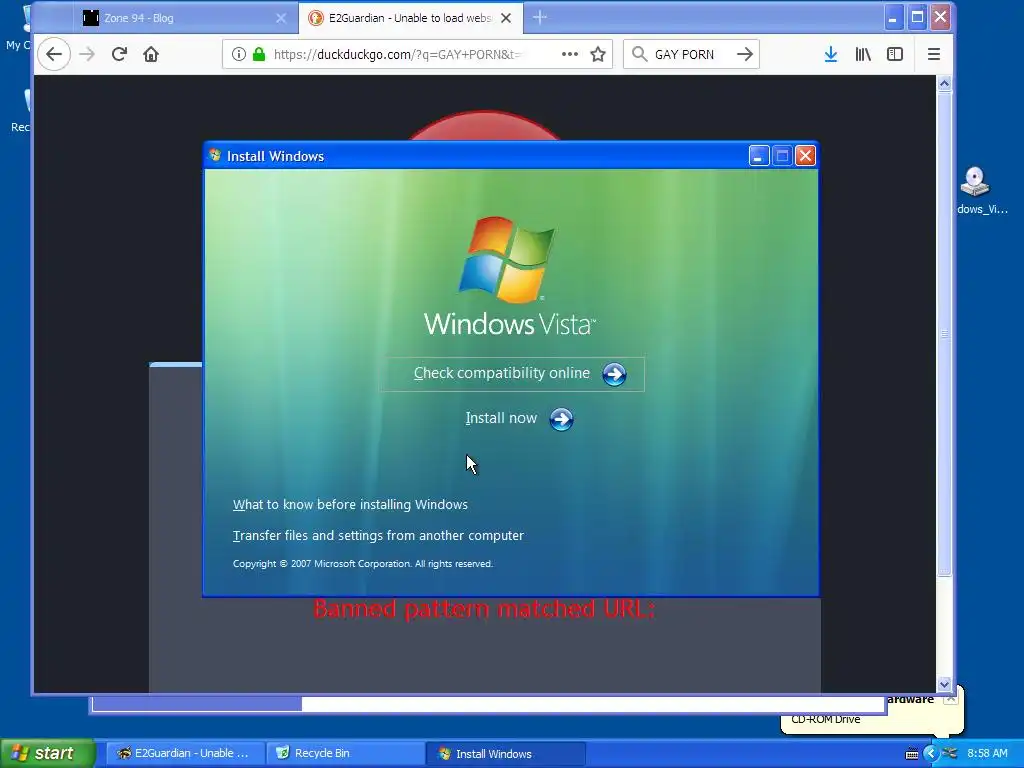Open the Firefox home page

coord(151,54)
